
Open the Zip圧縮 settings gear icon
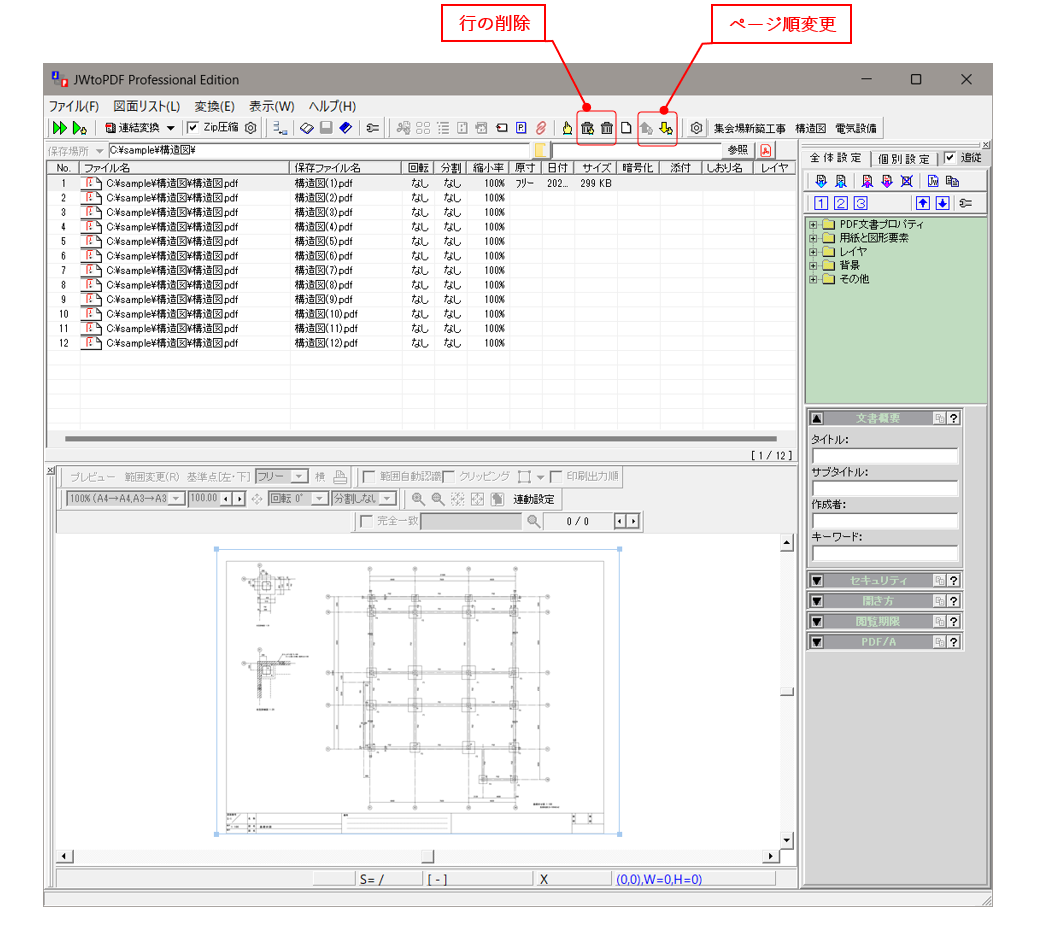tap(250, 128)
